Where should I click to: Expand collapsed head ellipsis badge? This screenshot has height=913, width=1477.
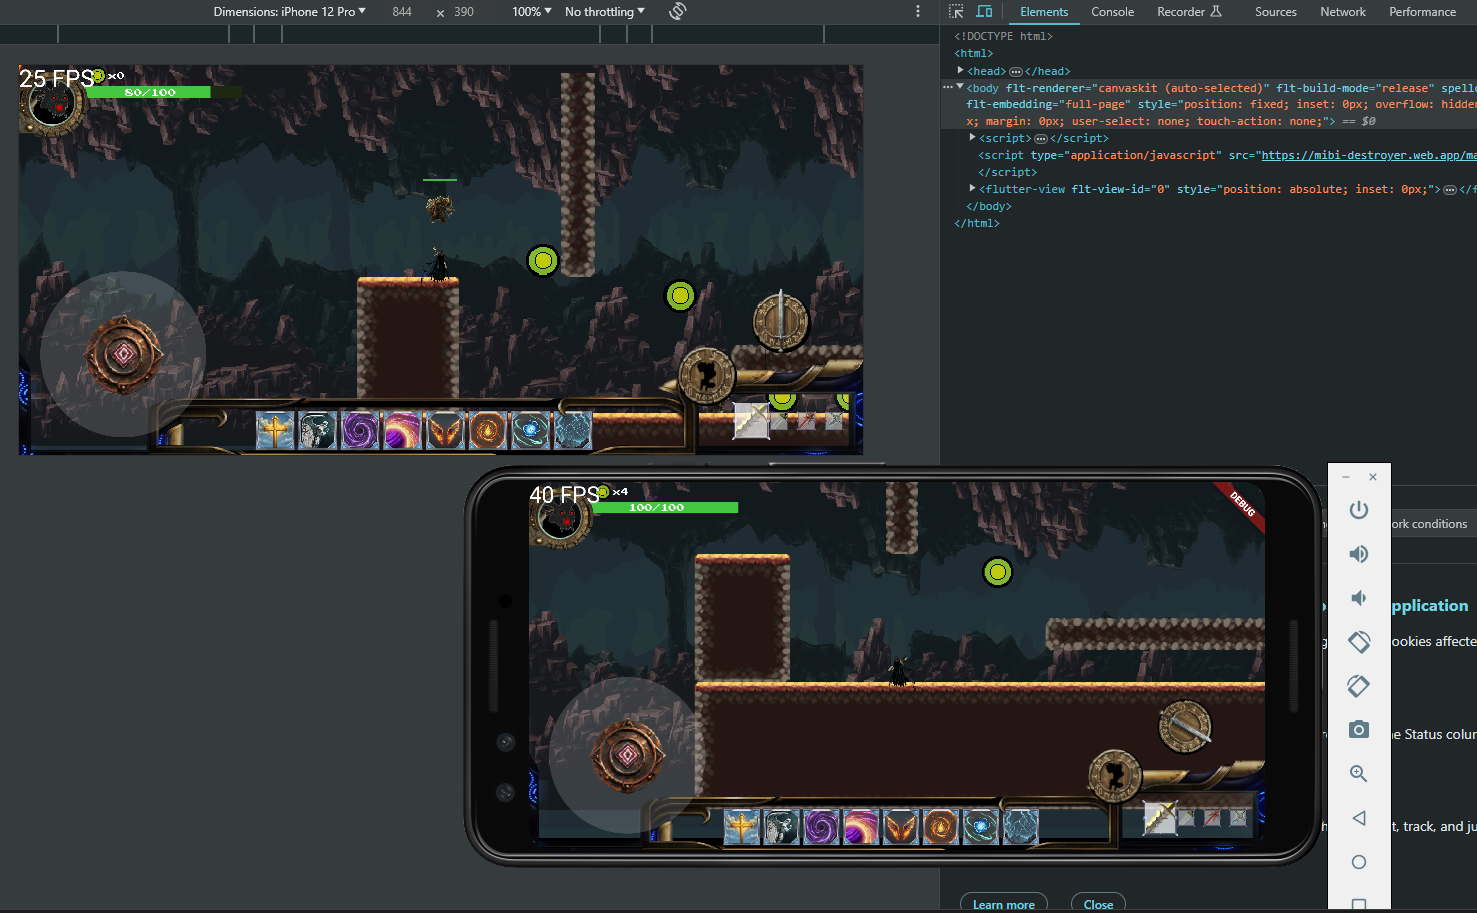point(1015,71)
